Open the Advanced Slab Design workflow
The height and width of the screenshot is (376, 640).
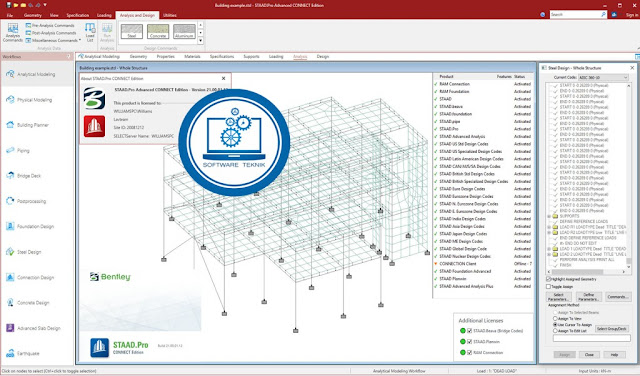coord(33,328)
